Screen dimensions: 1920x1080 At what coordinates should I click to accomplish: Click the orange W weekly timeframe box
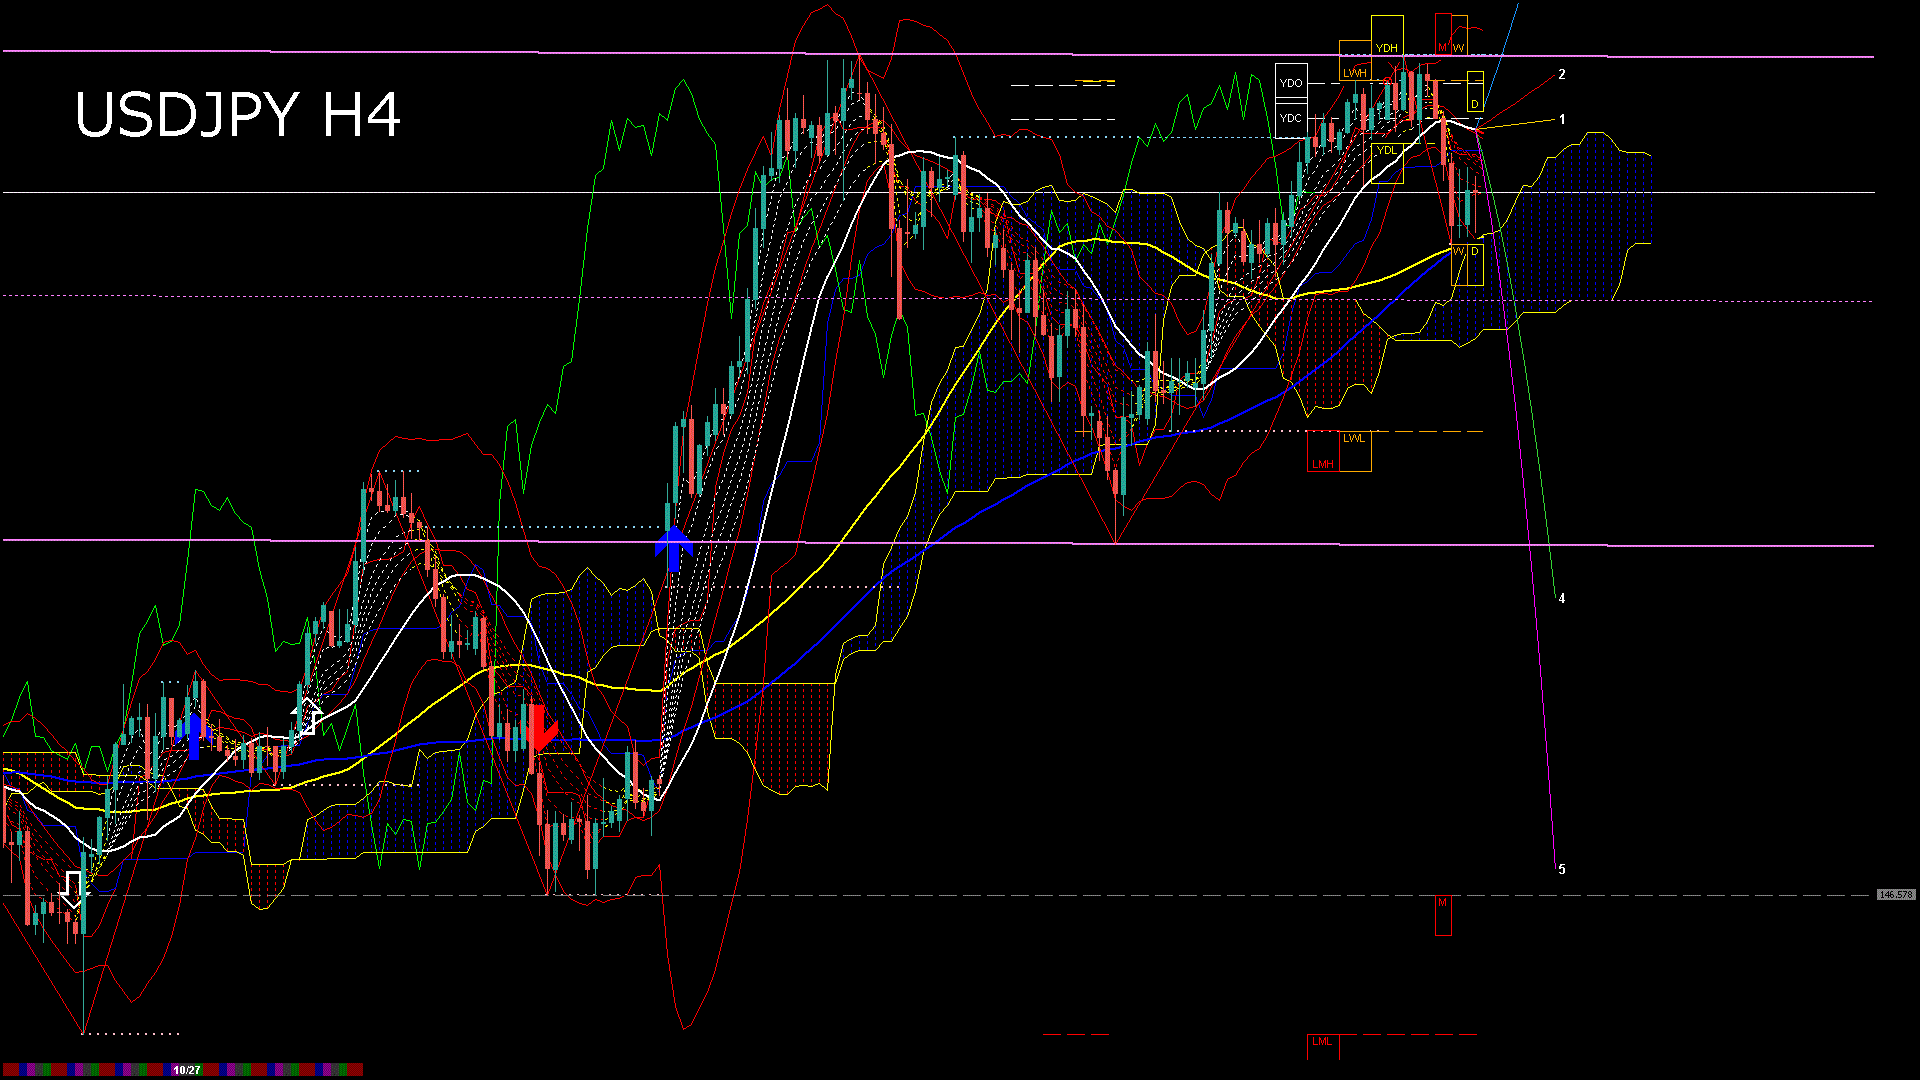point(1459,45)
